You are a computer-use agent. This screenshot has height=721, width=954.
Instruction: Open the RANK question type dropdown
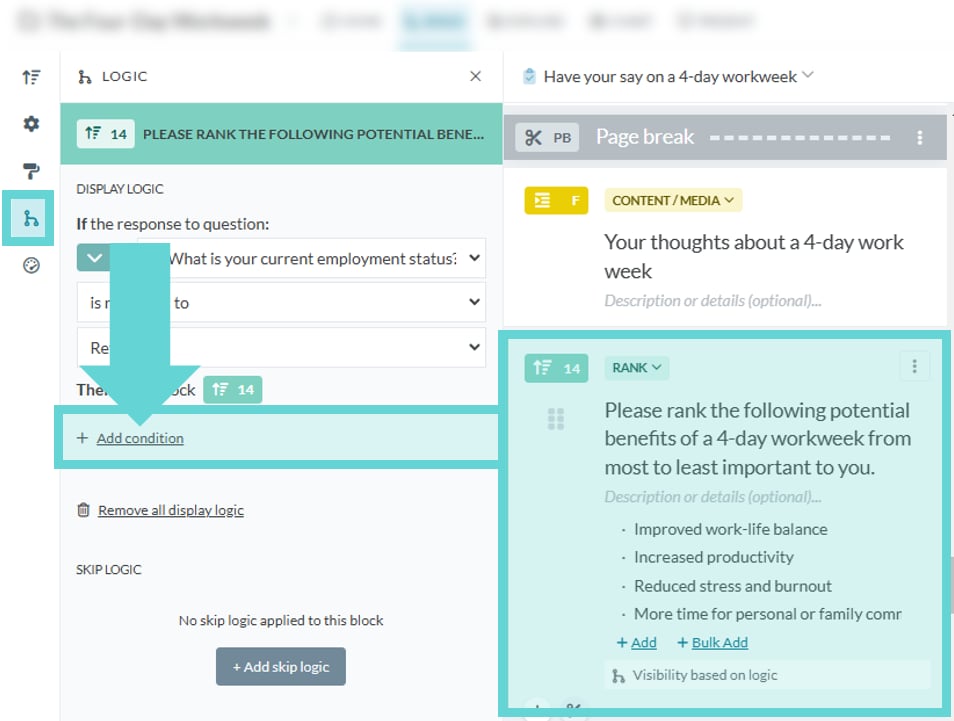coord(636,367)
